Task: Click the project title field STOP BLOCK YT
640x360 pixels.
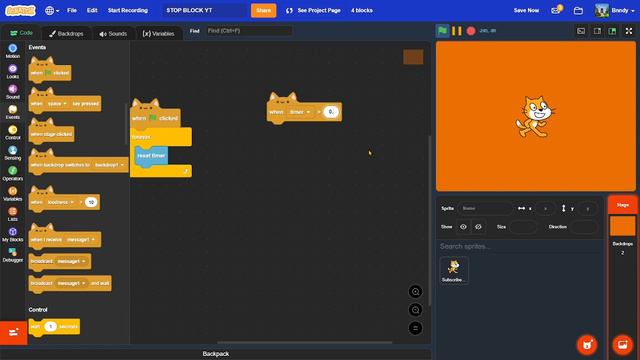Action: pyautogui.click(x=204, y=11)
